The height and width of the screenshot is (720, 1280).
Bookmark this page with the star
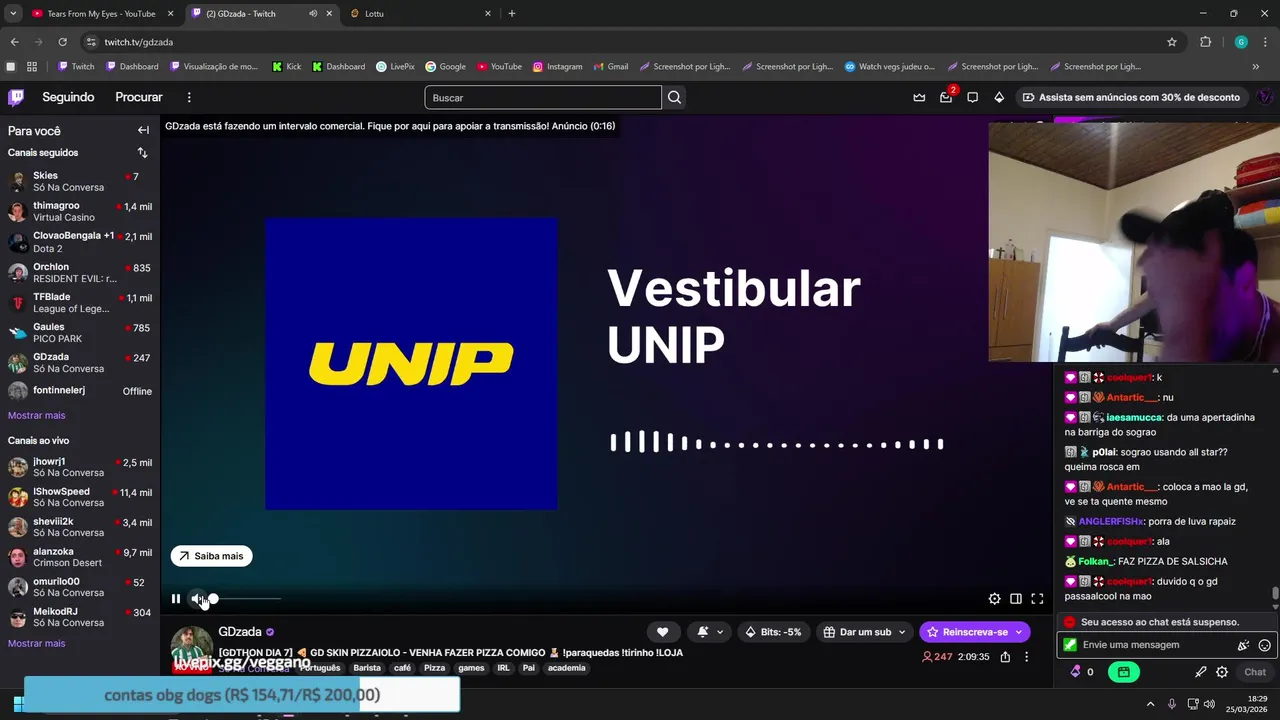[x=1172, y=42]
